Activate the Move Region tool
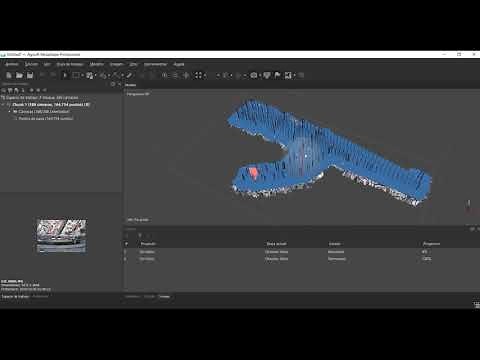Image resolution: width=480 pixels, height=360 pixels. tap(89, 75)
